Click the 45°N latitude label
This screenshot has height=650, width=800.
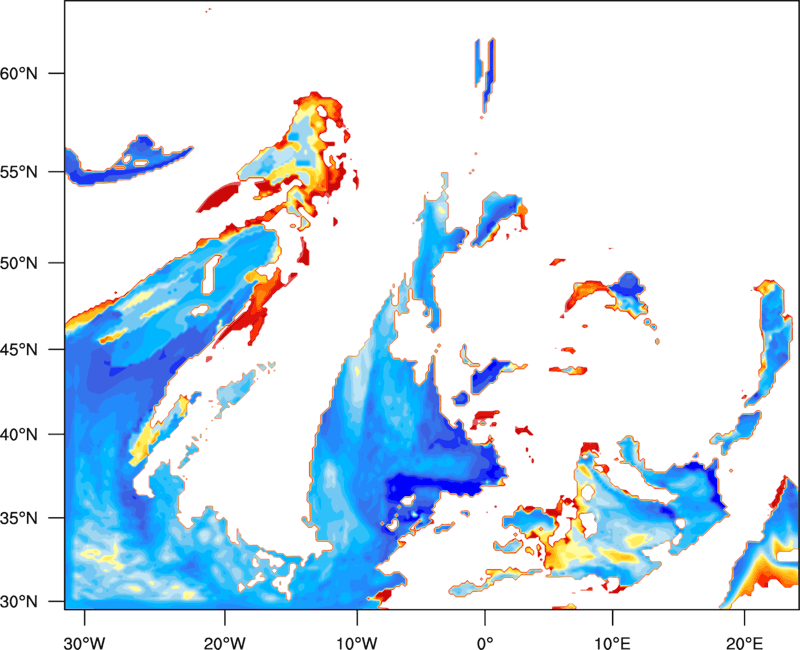click(x=19, y=350)
